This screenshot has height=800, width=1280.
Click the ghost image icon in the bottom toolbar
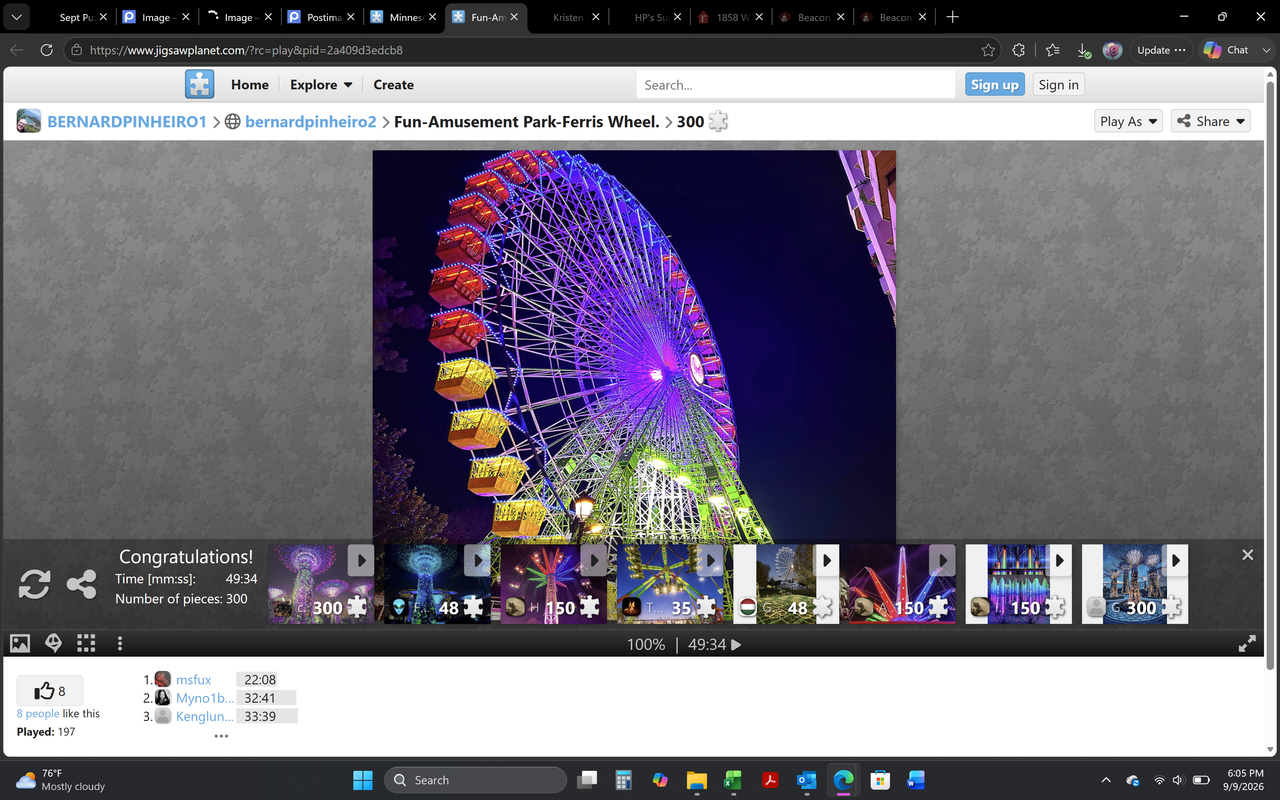[54, 643]
